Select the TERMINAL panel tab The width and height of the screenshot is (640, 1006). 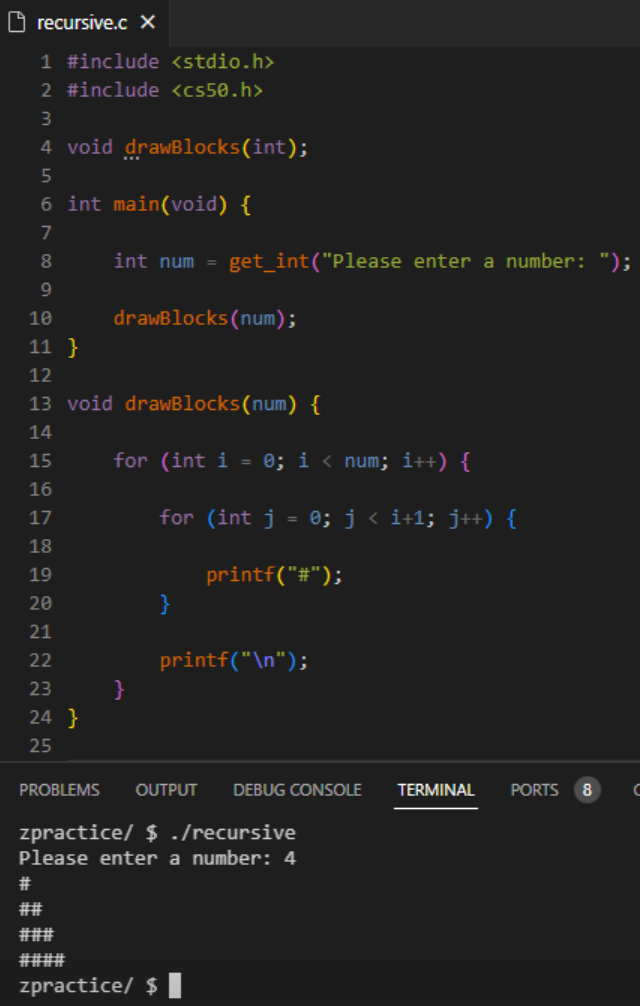[x=436, y=790]
